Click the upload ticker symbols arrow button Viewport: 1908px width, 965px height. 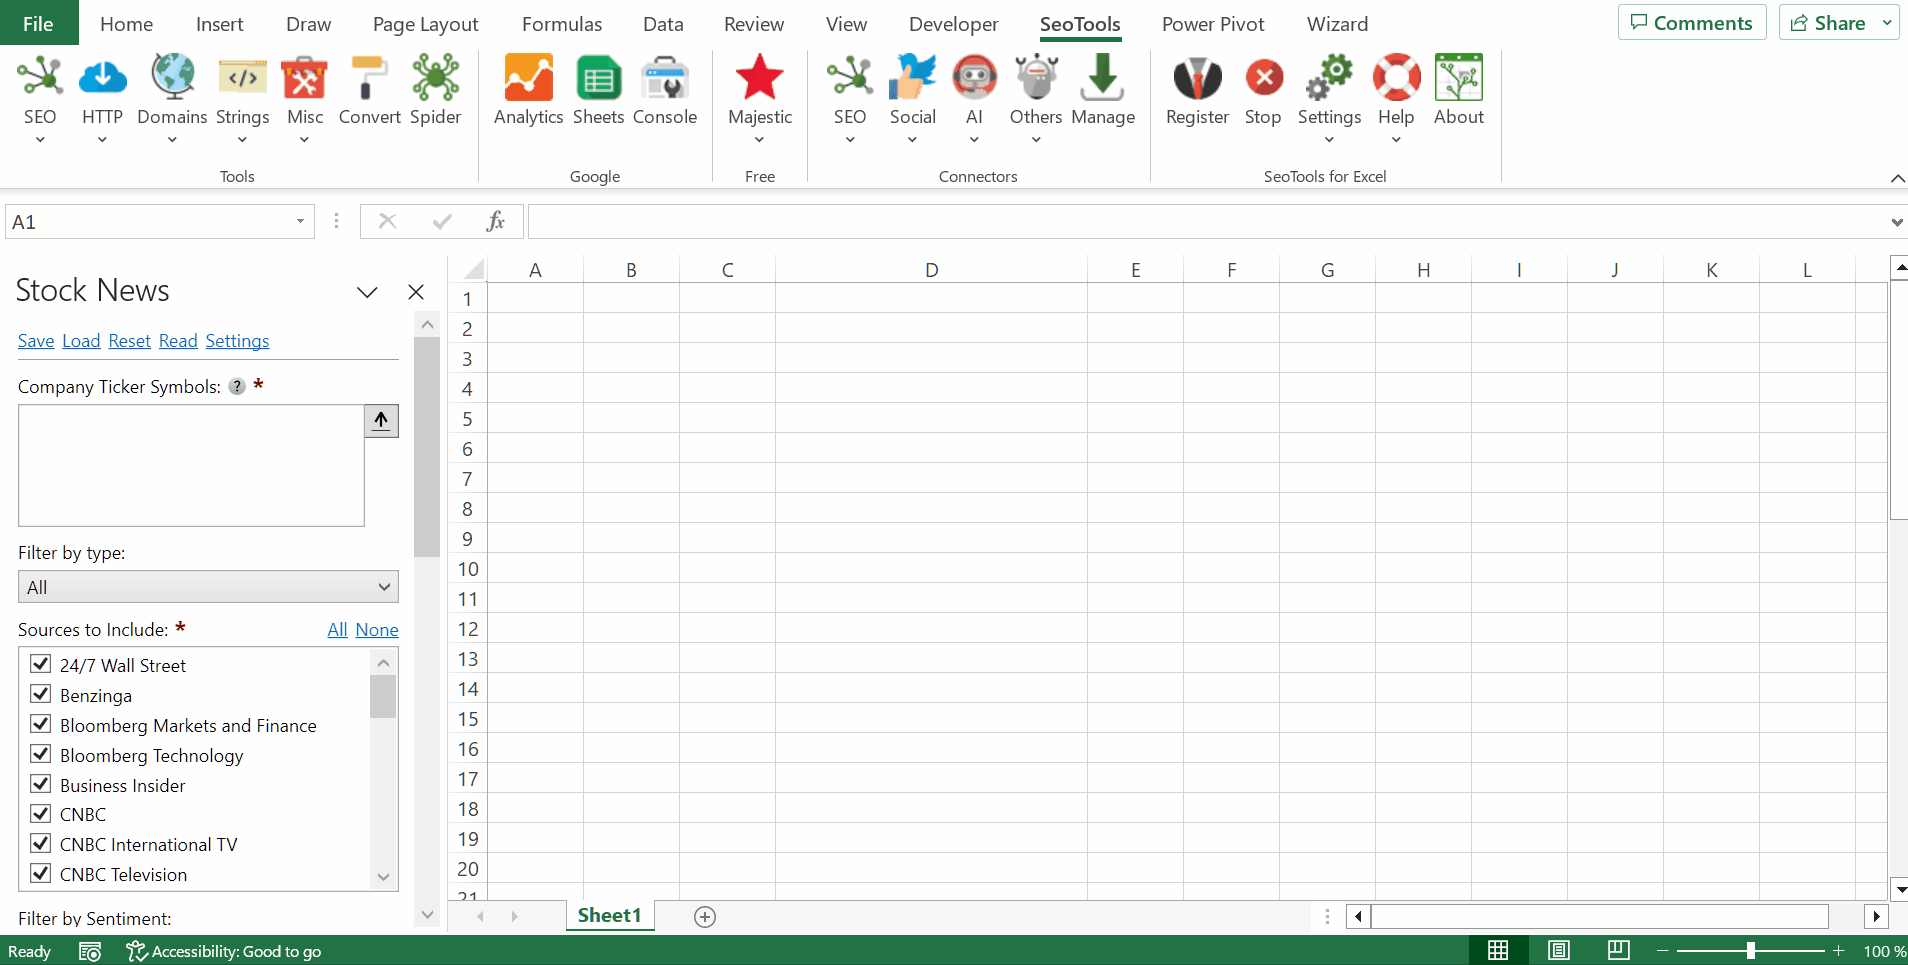coord(381,421)
